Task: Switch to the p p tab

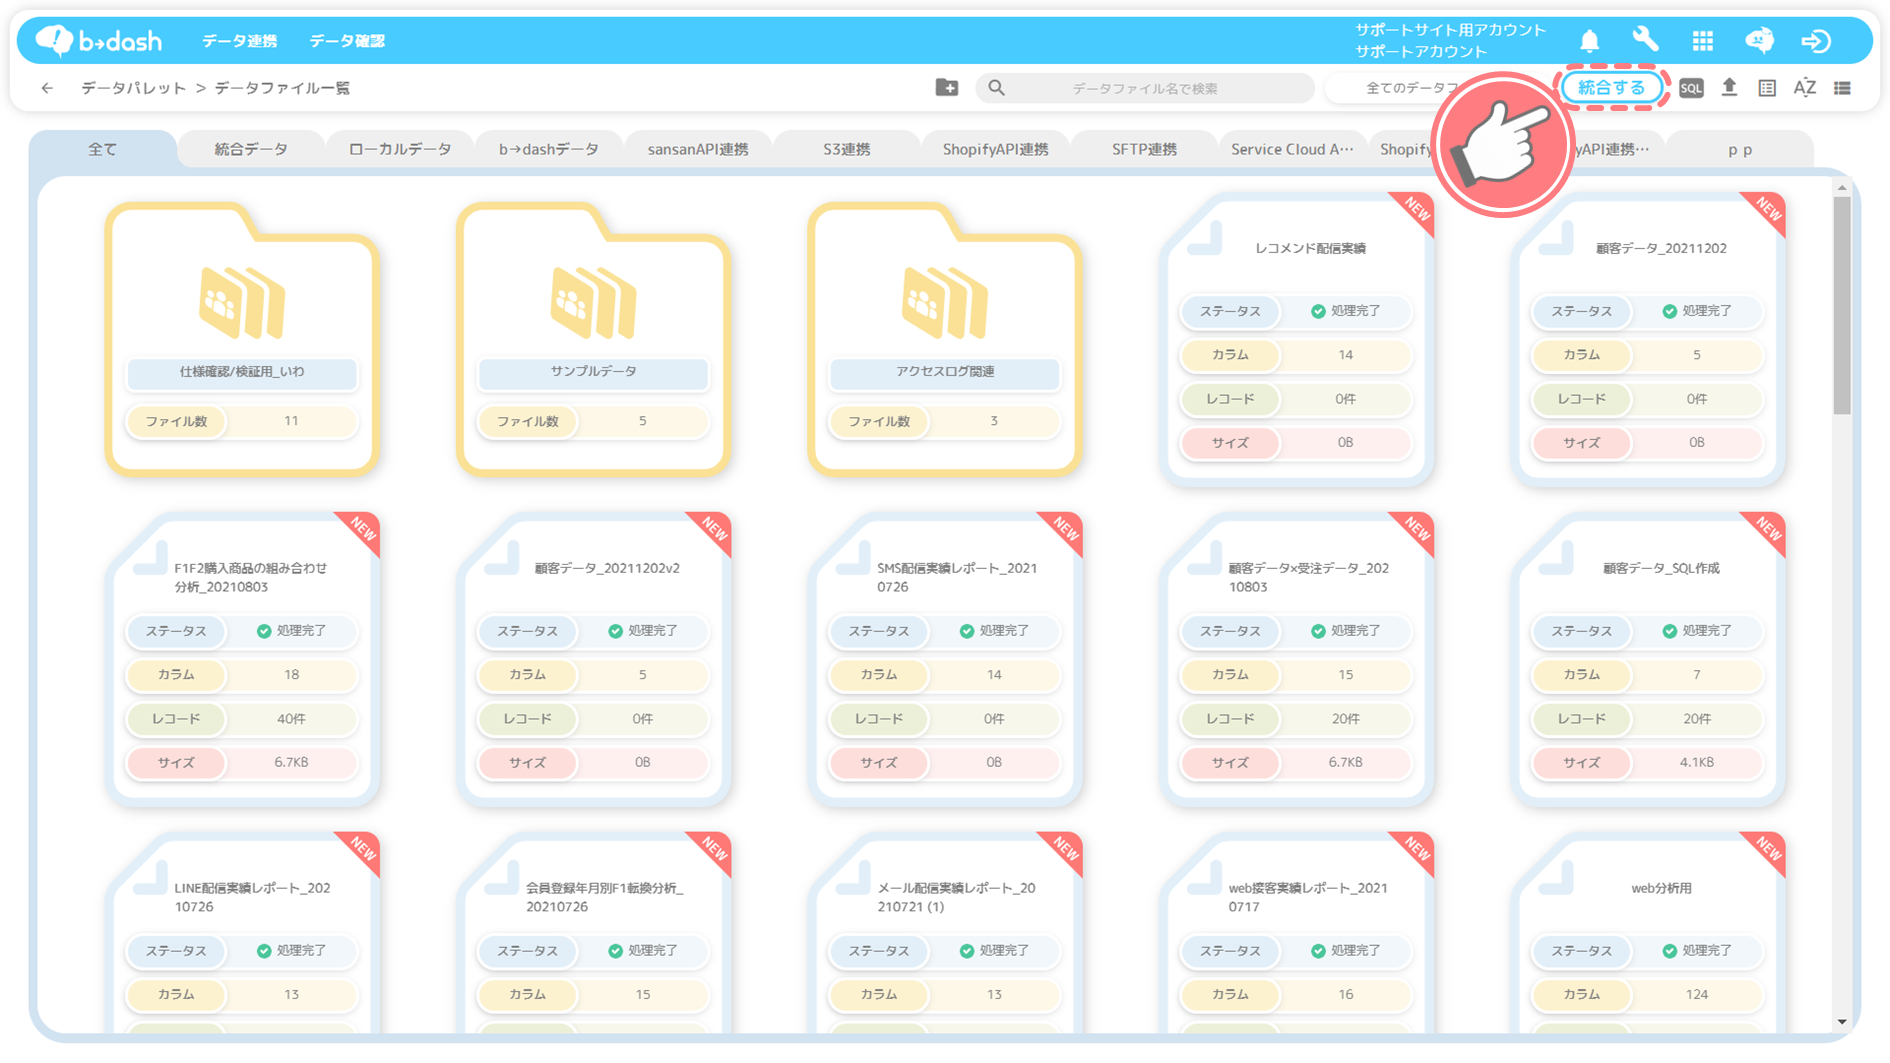Action: point(1740,149)
